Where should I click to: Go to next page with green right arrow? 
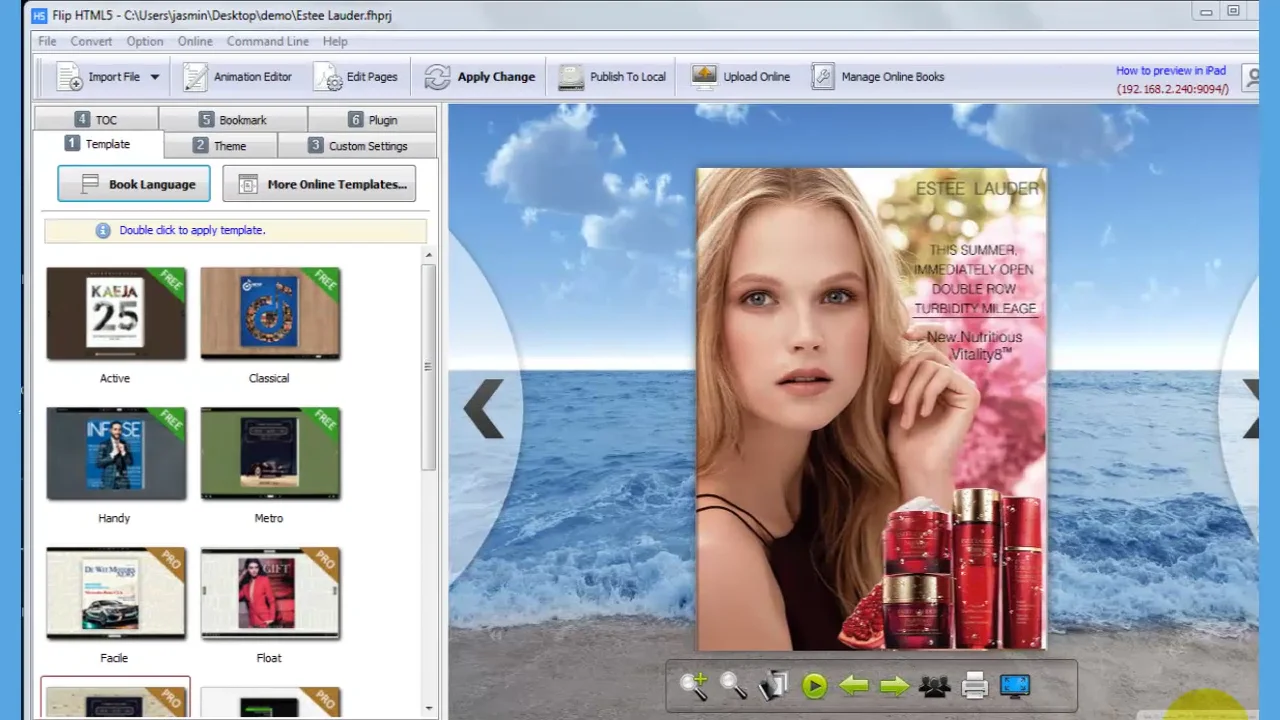click(x=894, y=686)
